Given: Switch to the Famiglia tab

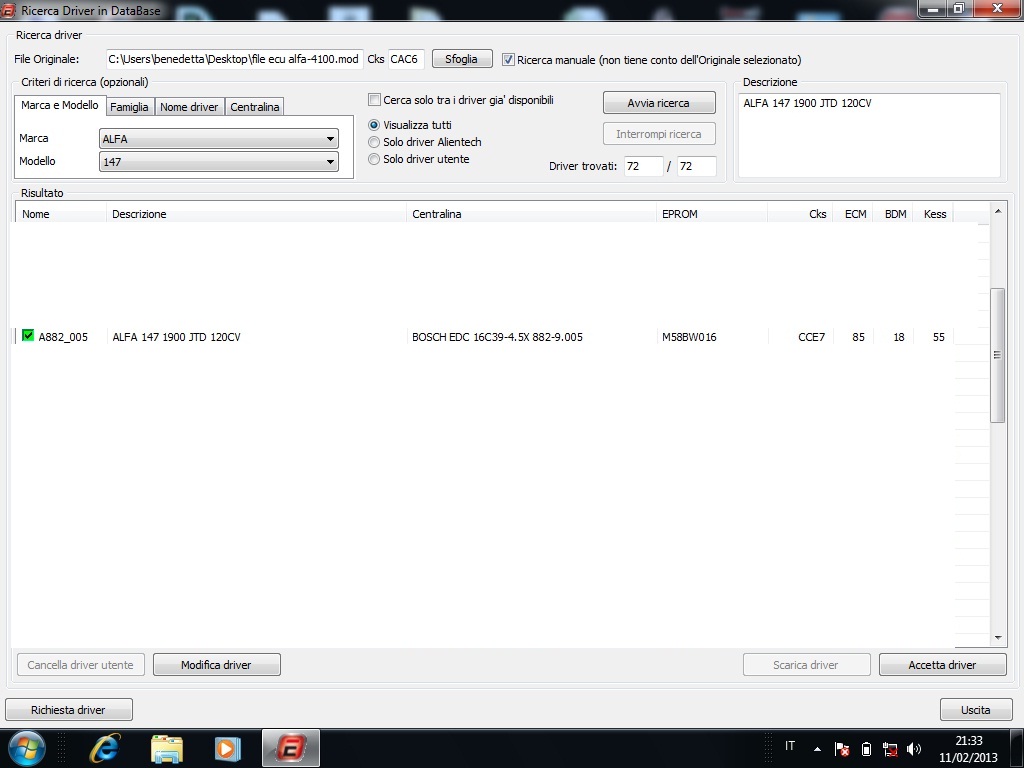Looking at the screenshot, I should point(129,106).
